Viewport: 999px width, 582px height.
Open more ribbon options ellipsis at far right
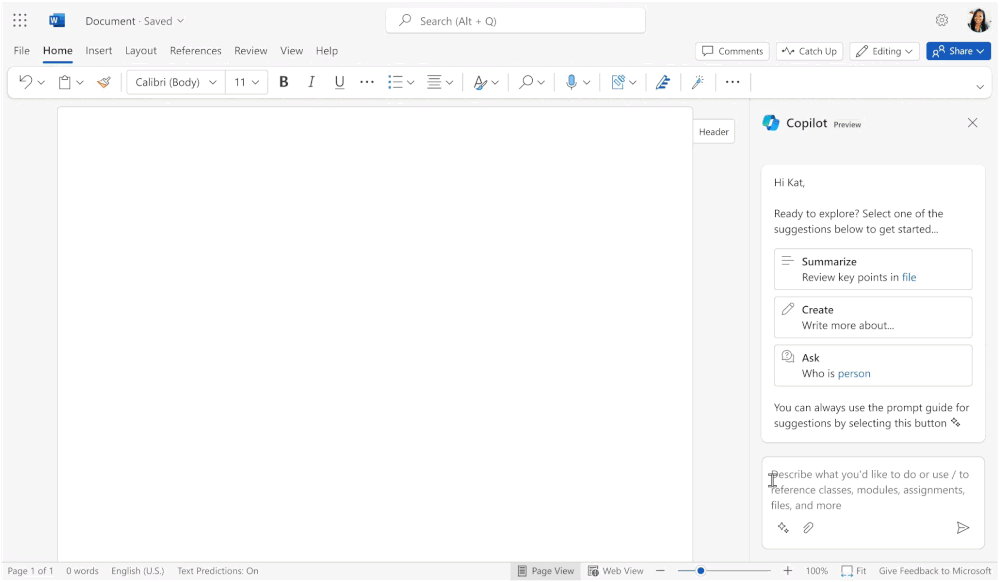(733, 82)
